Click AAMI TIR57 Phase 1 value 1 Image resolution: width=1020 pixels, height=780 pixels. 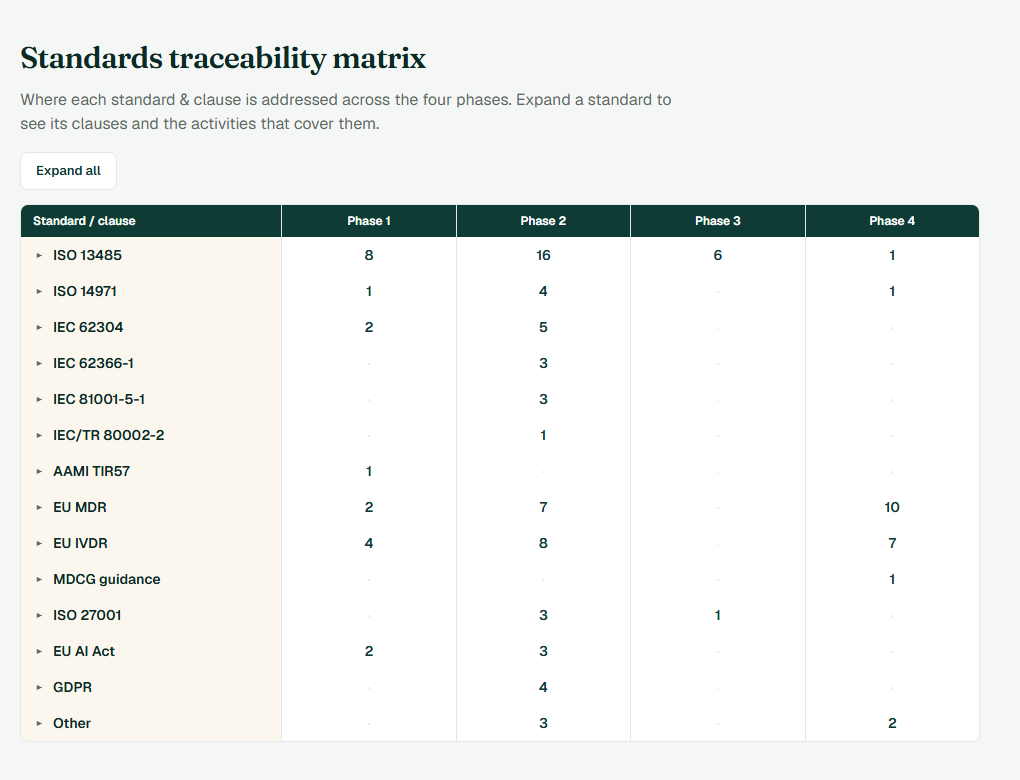[369, 471]
